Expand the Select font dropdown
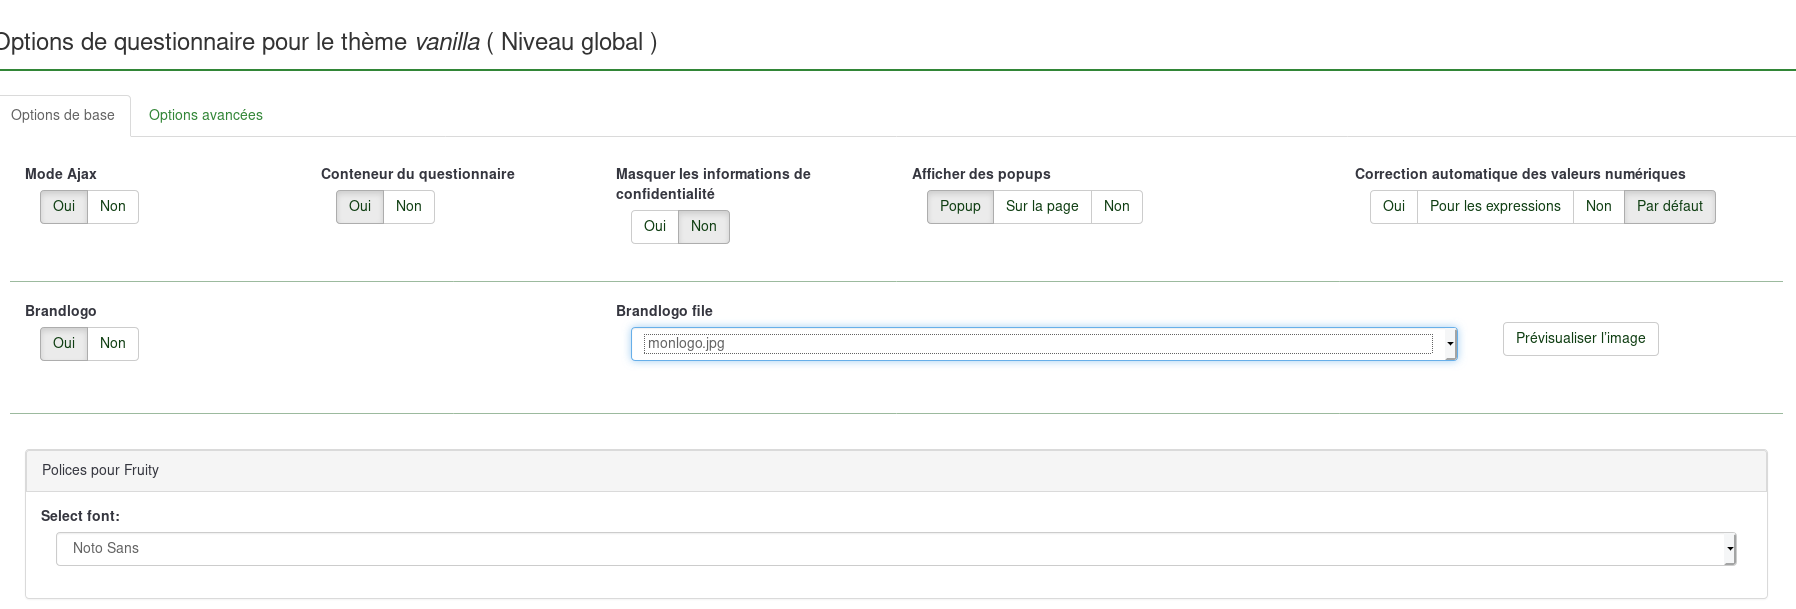Image resolution: width=1796 pixels, height=609 pixels. click(895, 549)
